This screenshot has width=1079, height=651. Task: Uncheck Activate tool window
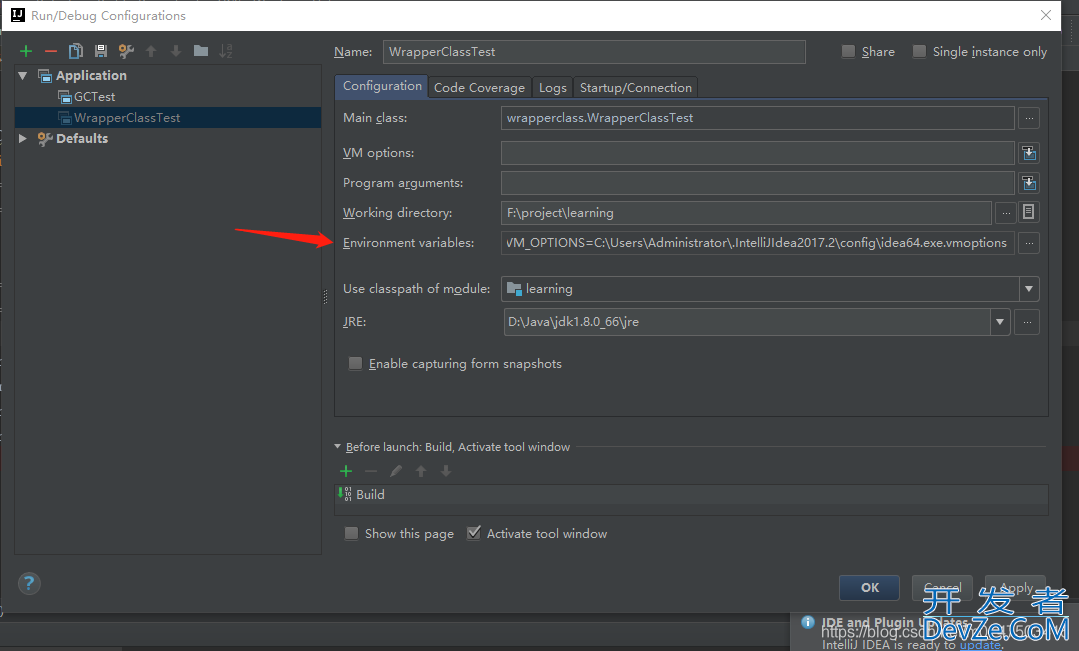pos(473,533)
